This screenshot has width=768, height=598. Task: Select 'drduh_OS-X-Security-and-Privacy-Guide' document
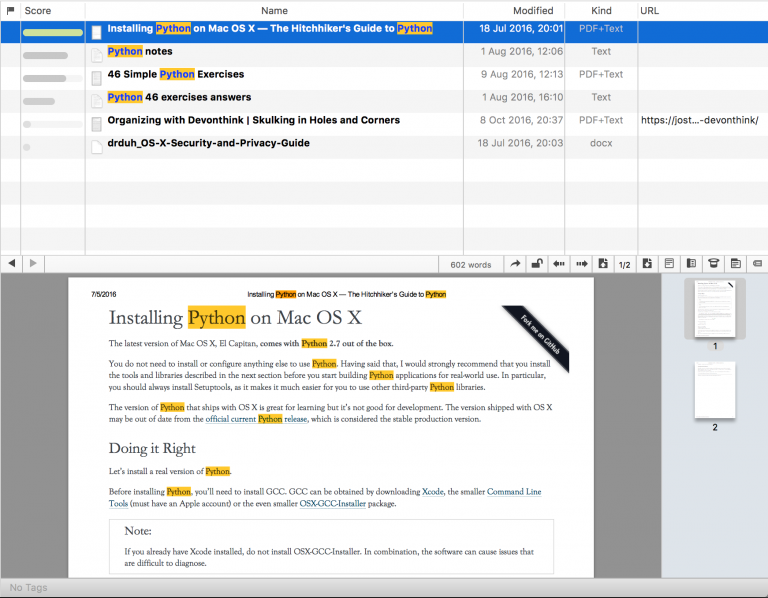(208, 143)
